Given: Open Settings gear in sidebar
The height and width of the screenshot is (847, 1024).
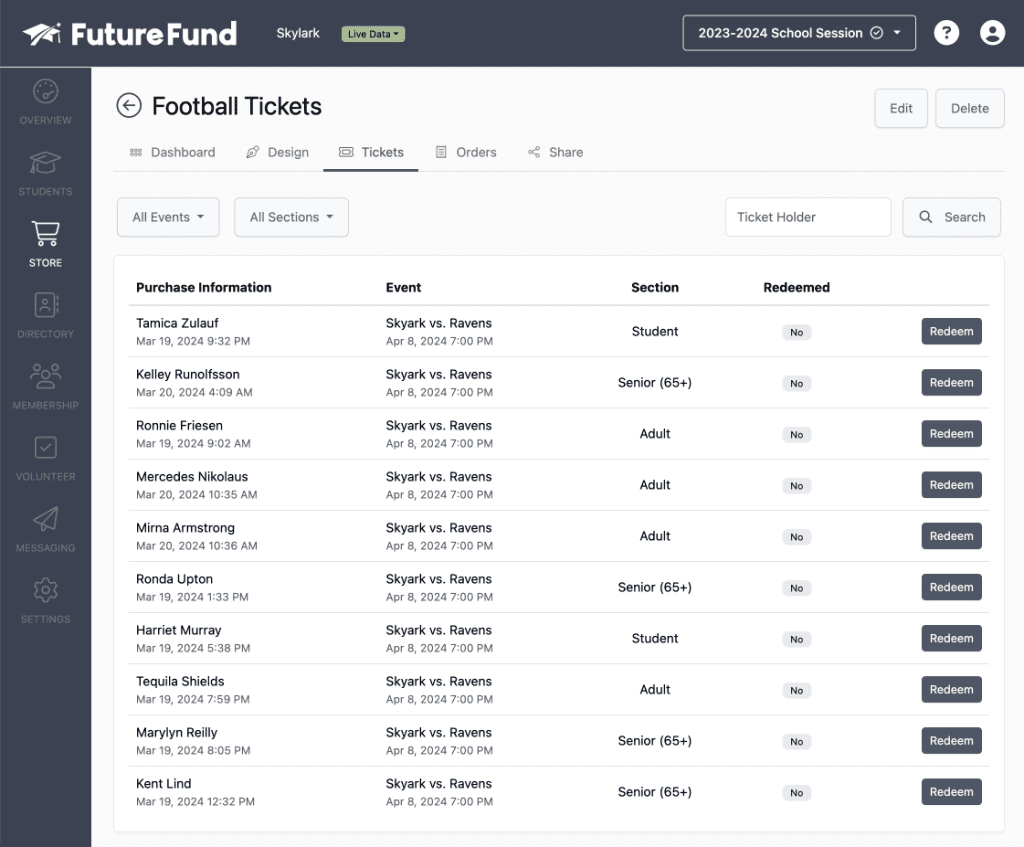Looking at the screenshot, I should click(x=45, y=590).
